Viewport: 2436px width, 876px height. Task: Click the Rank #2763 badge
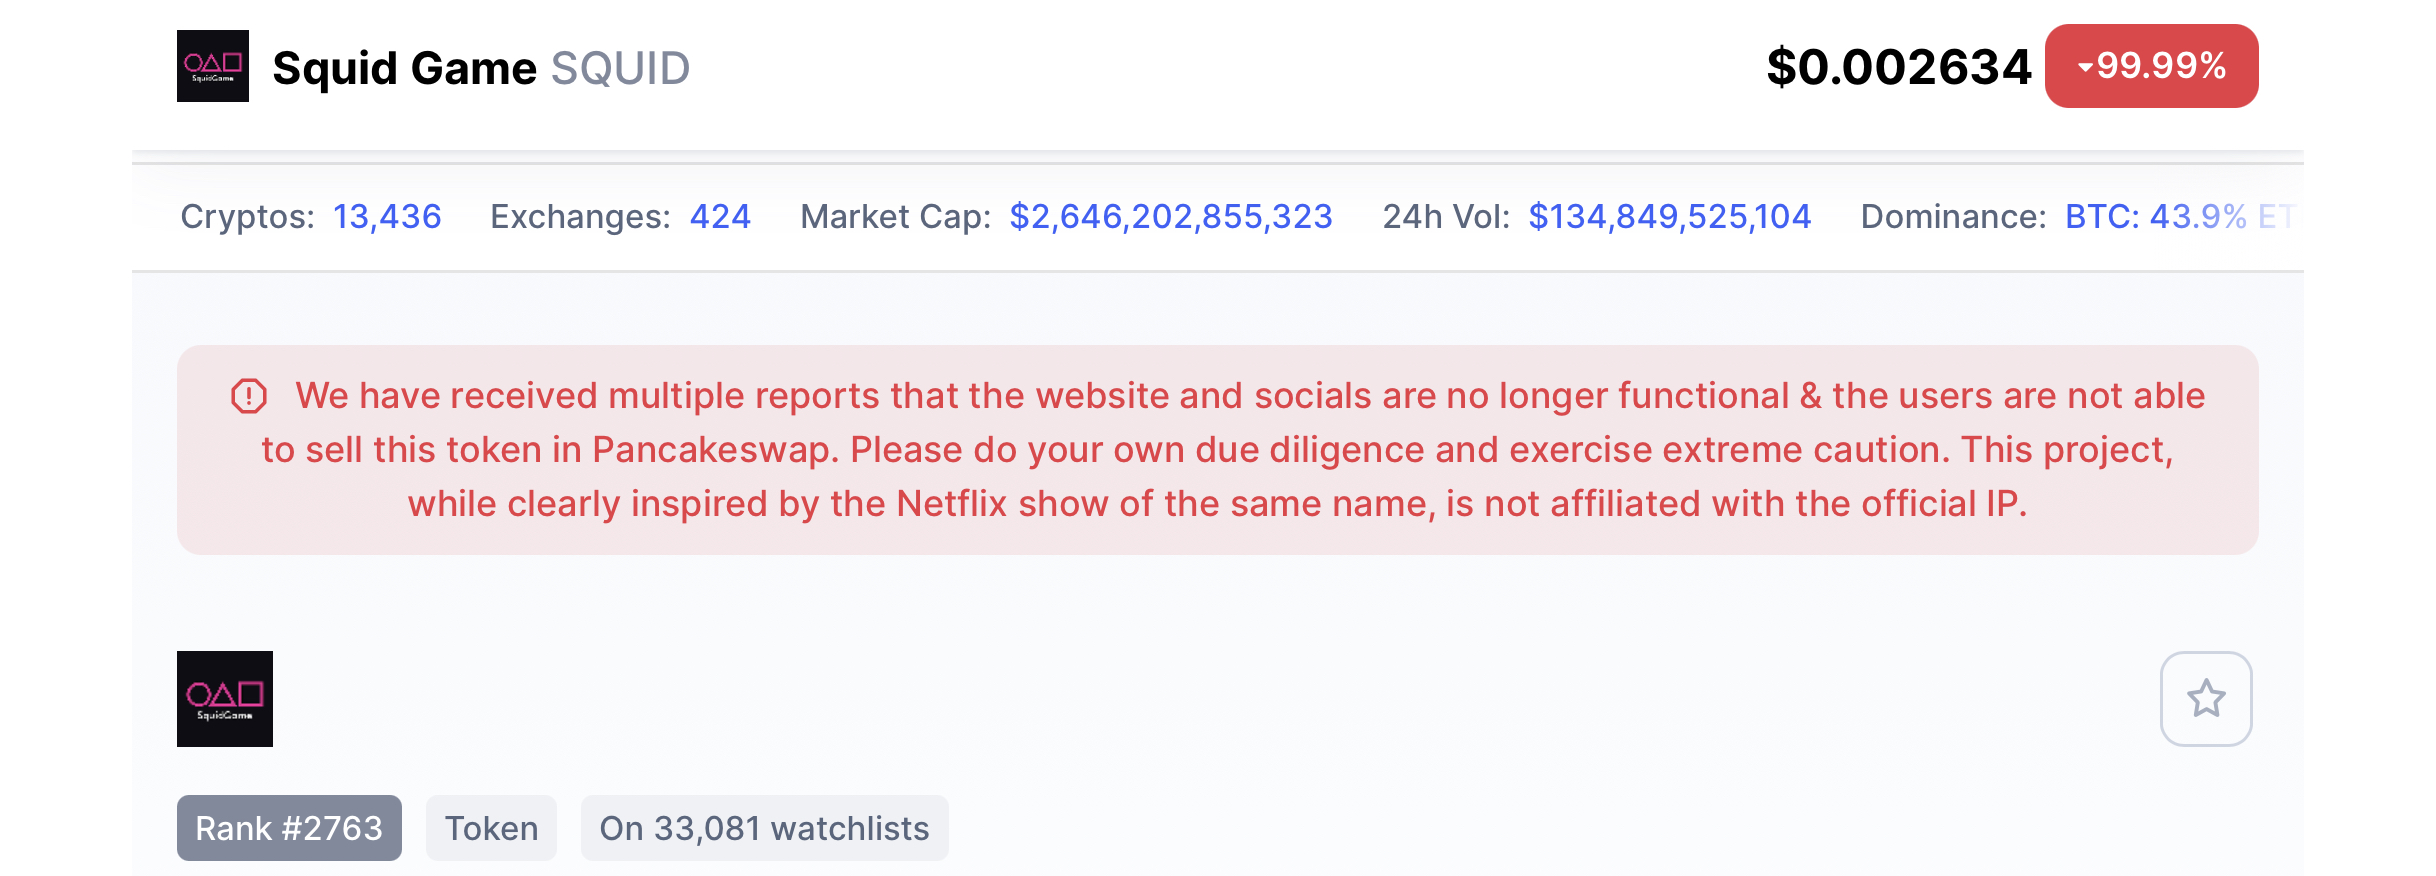pyautogui.click(x=289, y=828)
